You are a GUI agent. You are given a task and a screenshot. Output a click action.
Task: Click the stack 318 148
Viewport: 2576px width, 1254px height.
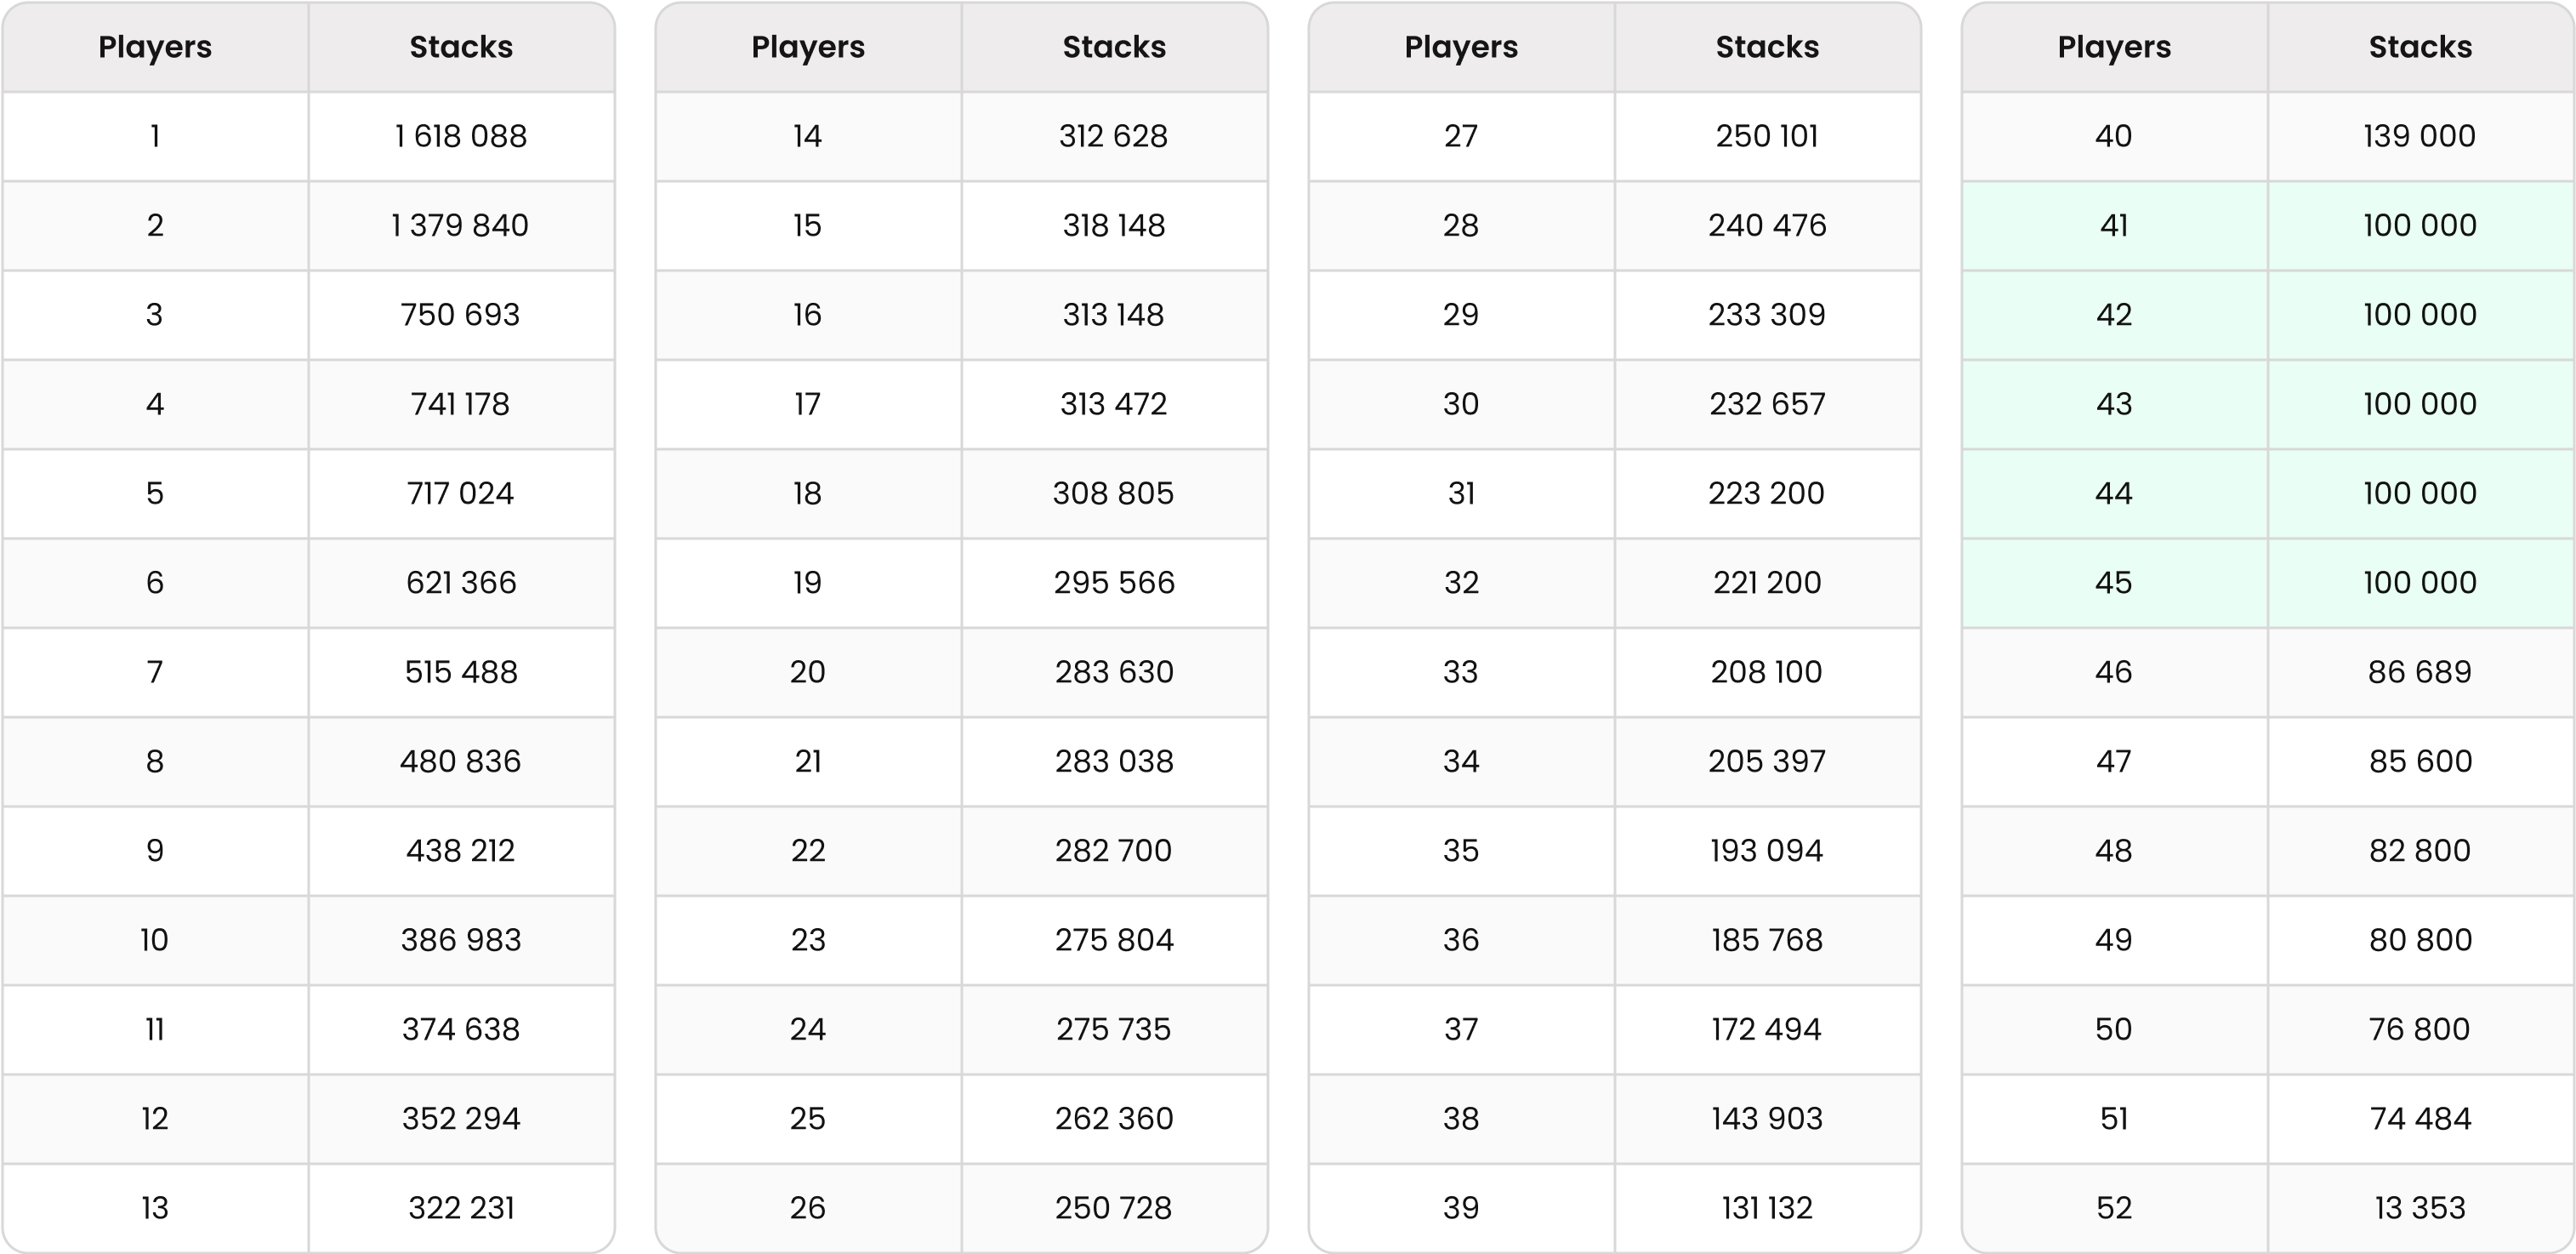pyautogui.click(x=1114, y=226)
